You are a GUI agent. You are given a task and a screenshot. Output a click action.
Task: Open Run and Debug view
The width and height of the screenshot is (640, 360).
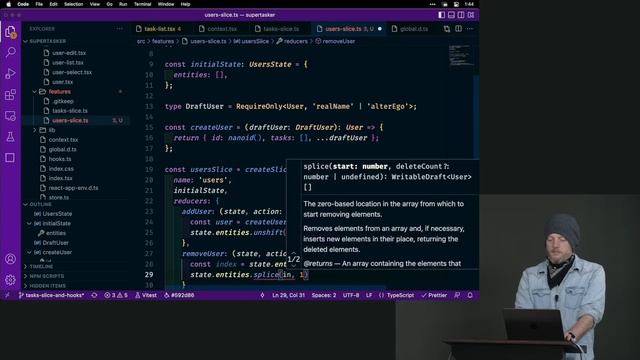tap(10, 73)
